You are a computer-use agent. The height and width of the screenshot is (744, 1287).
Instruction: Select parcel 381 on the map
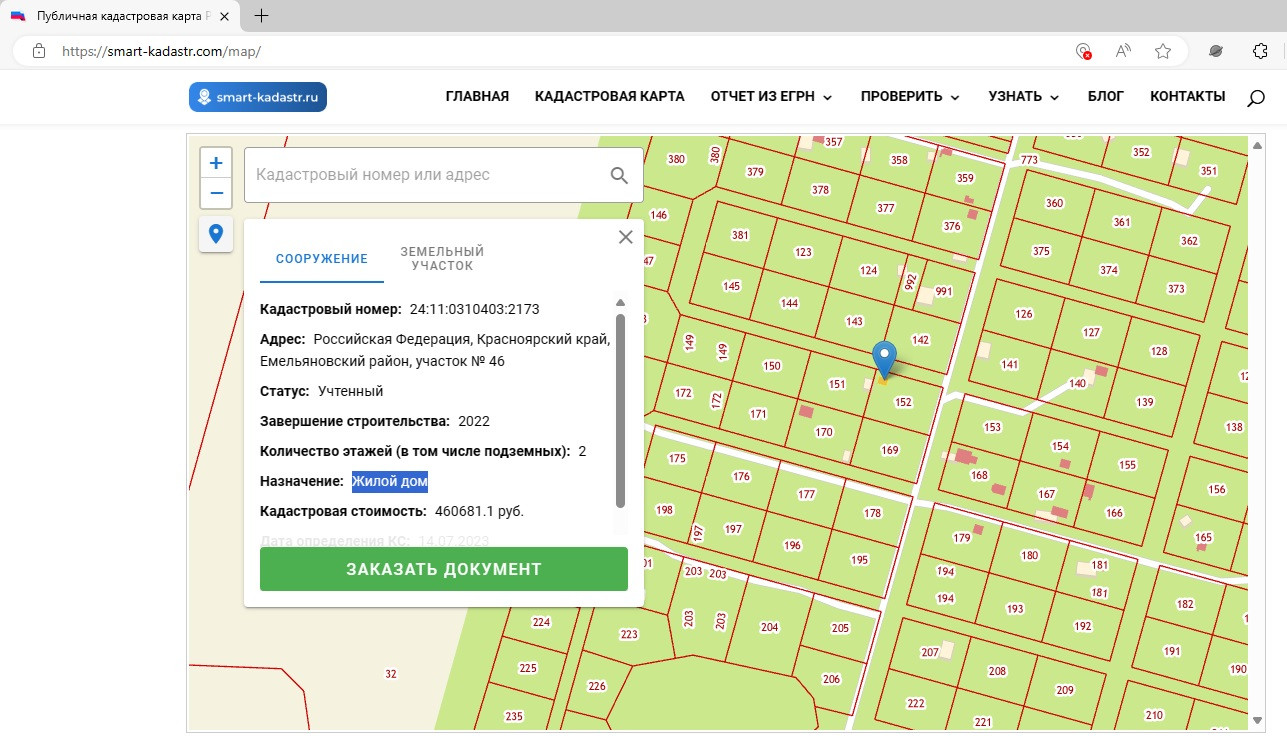click(740, 235)
